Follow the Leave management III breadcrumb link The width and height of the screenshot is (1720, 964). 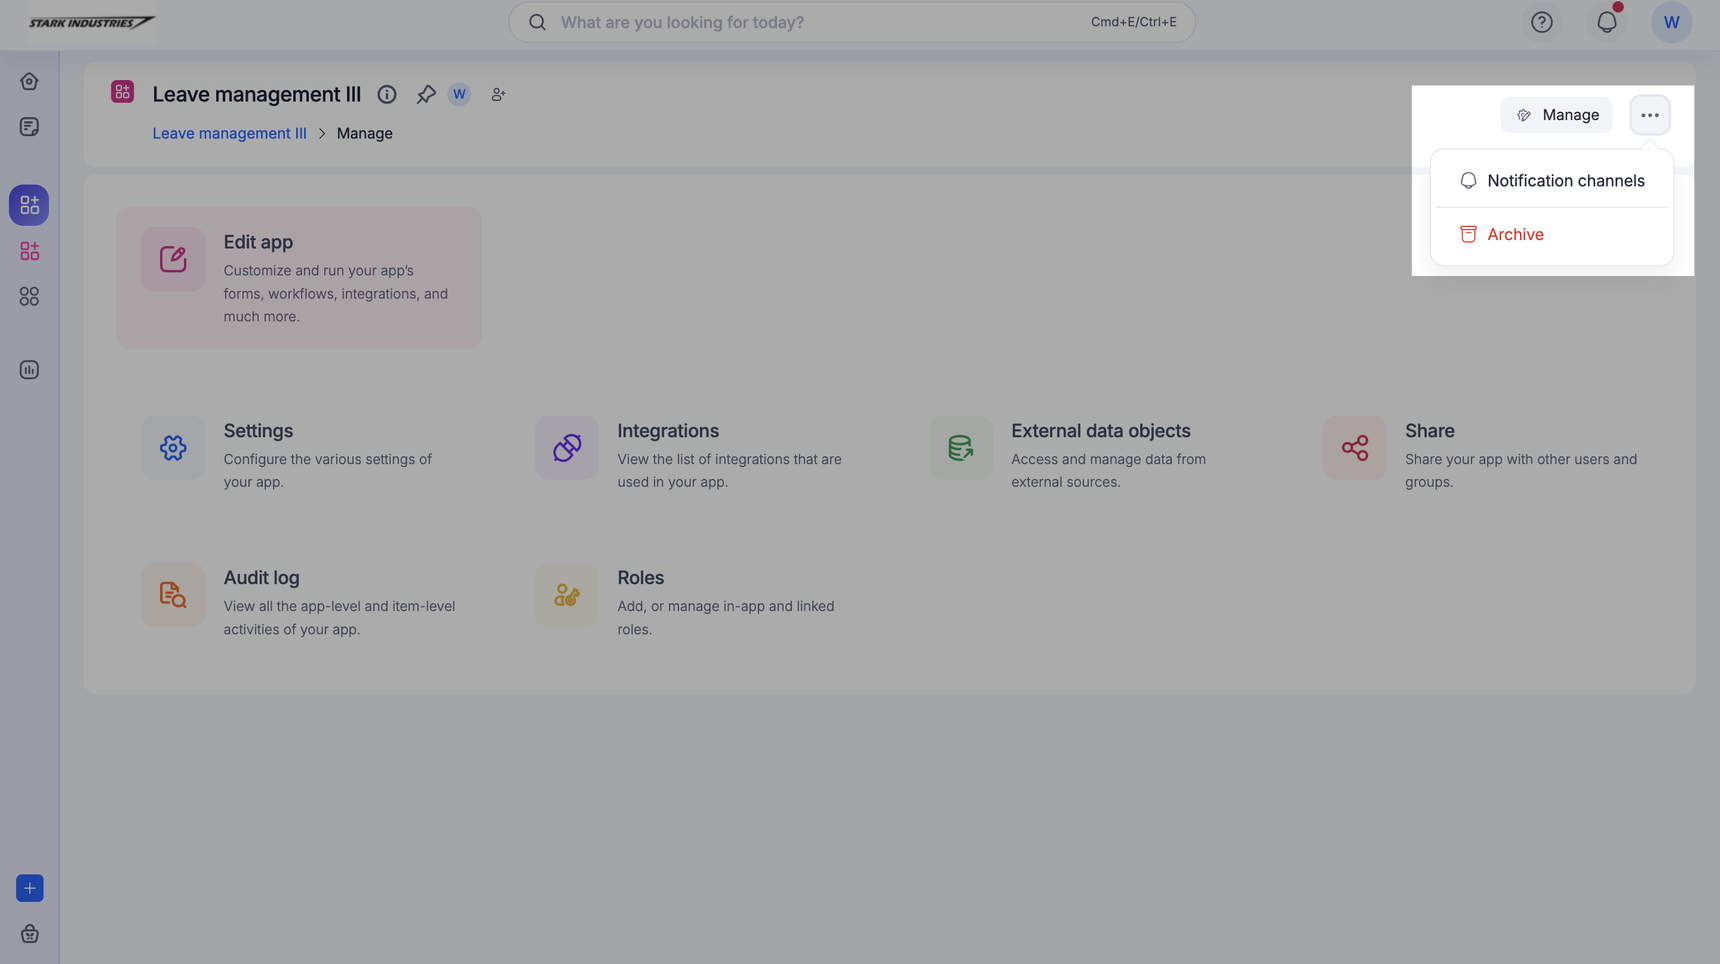click(x=229, y=133)
